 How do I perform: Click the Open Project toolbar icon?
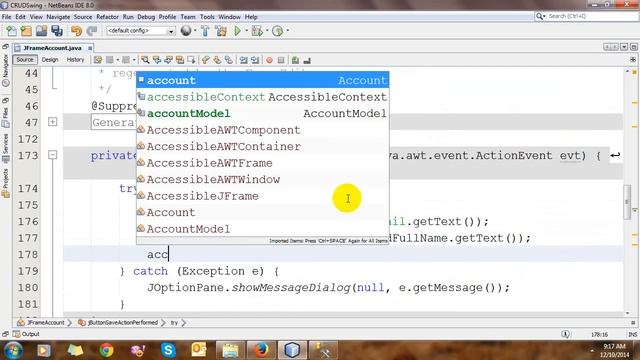tap(41, 31)
